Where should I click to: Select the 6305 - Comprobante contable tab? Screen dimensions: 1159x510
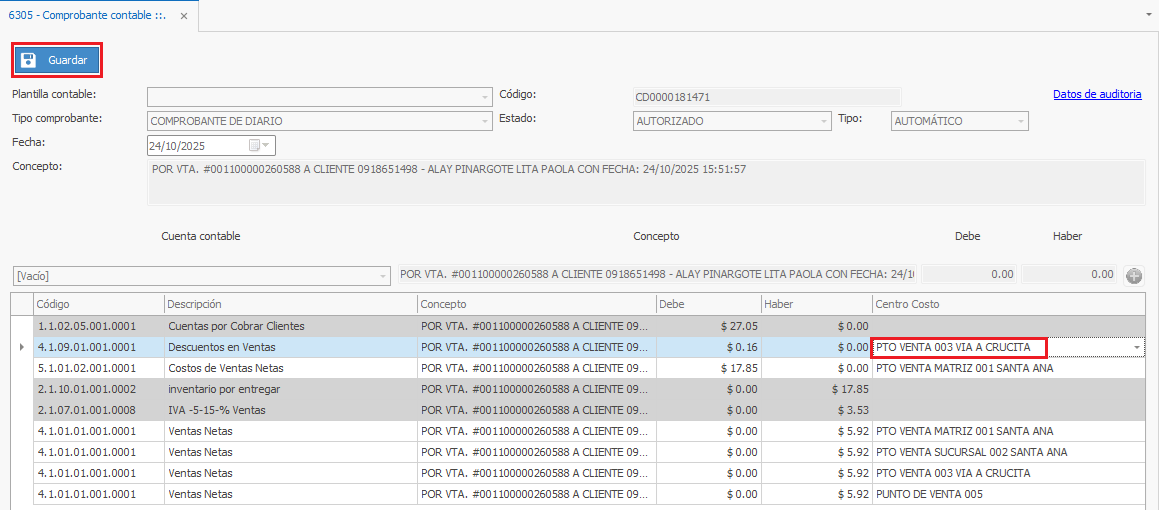86,16
